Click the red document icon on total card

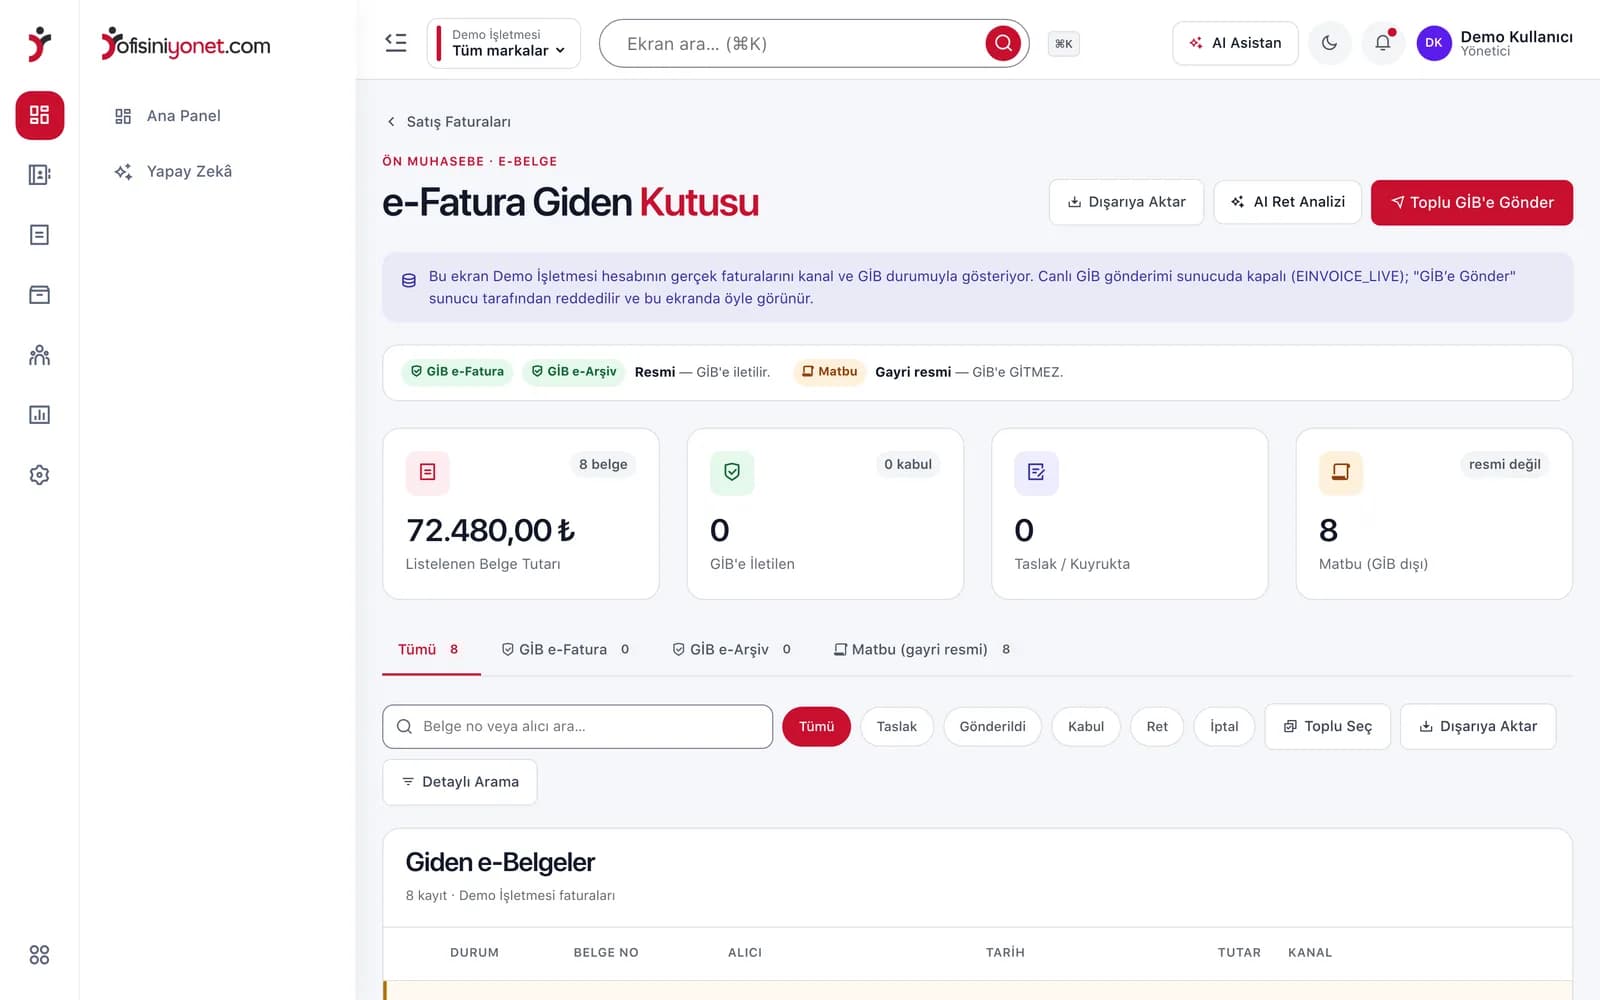[x=428, y=472]
